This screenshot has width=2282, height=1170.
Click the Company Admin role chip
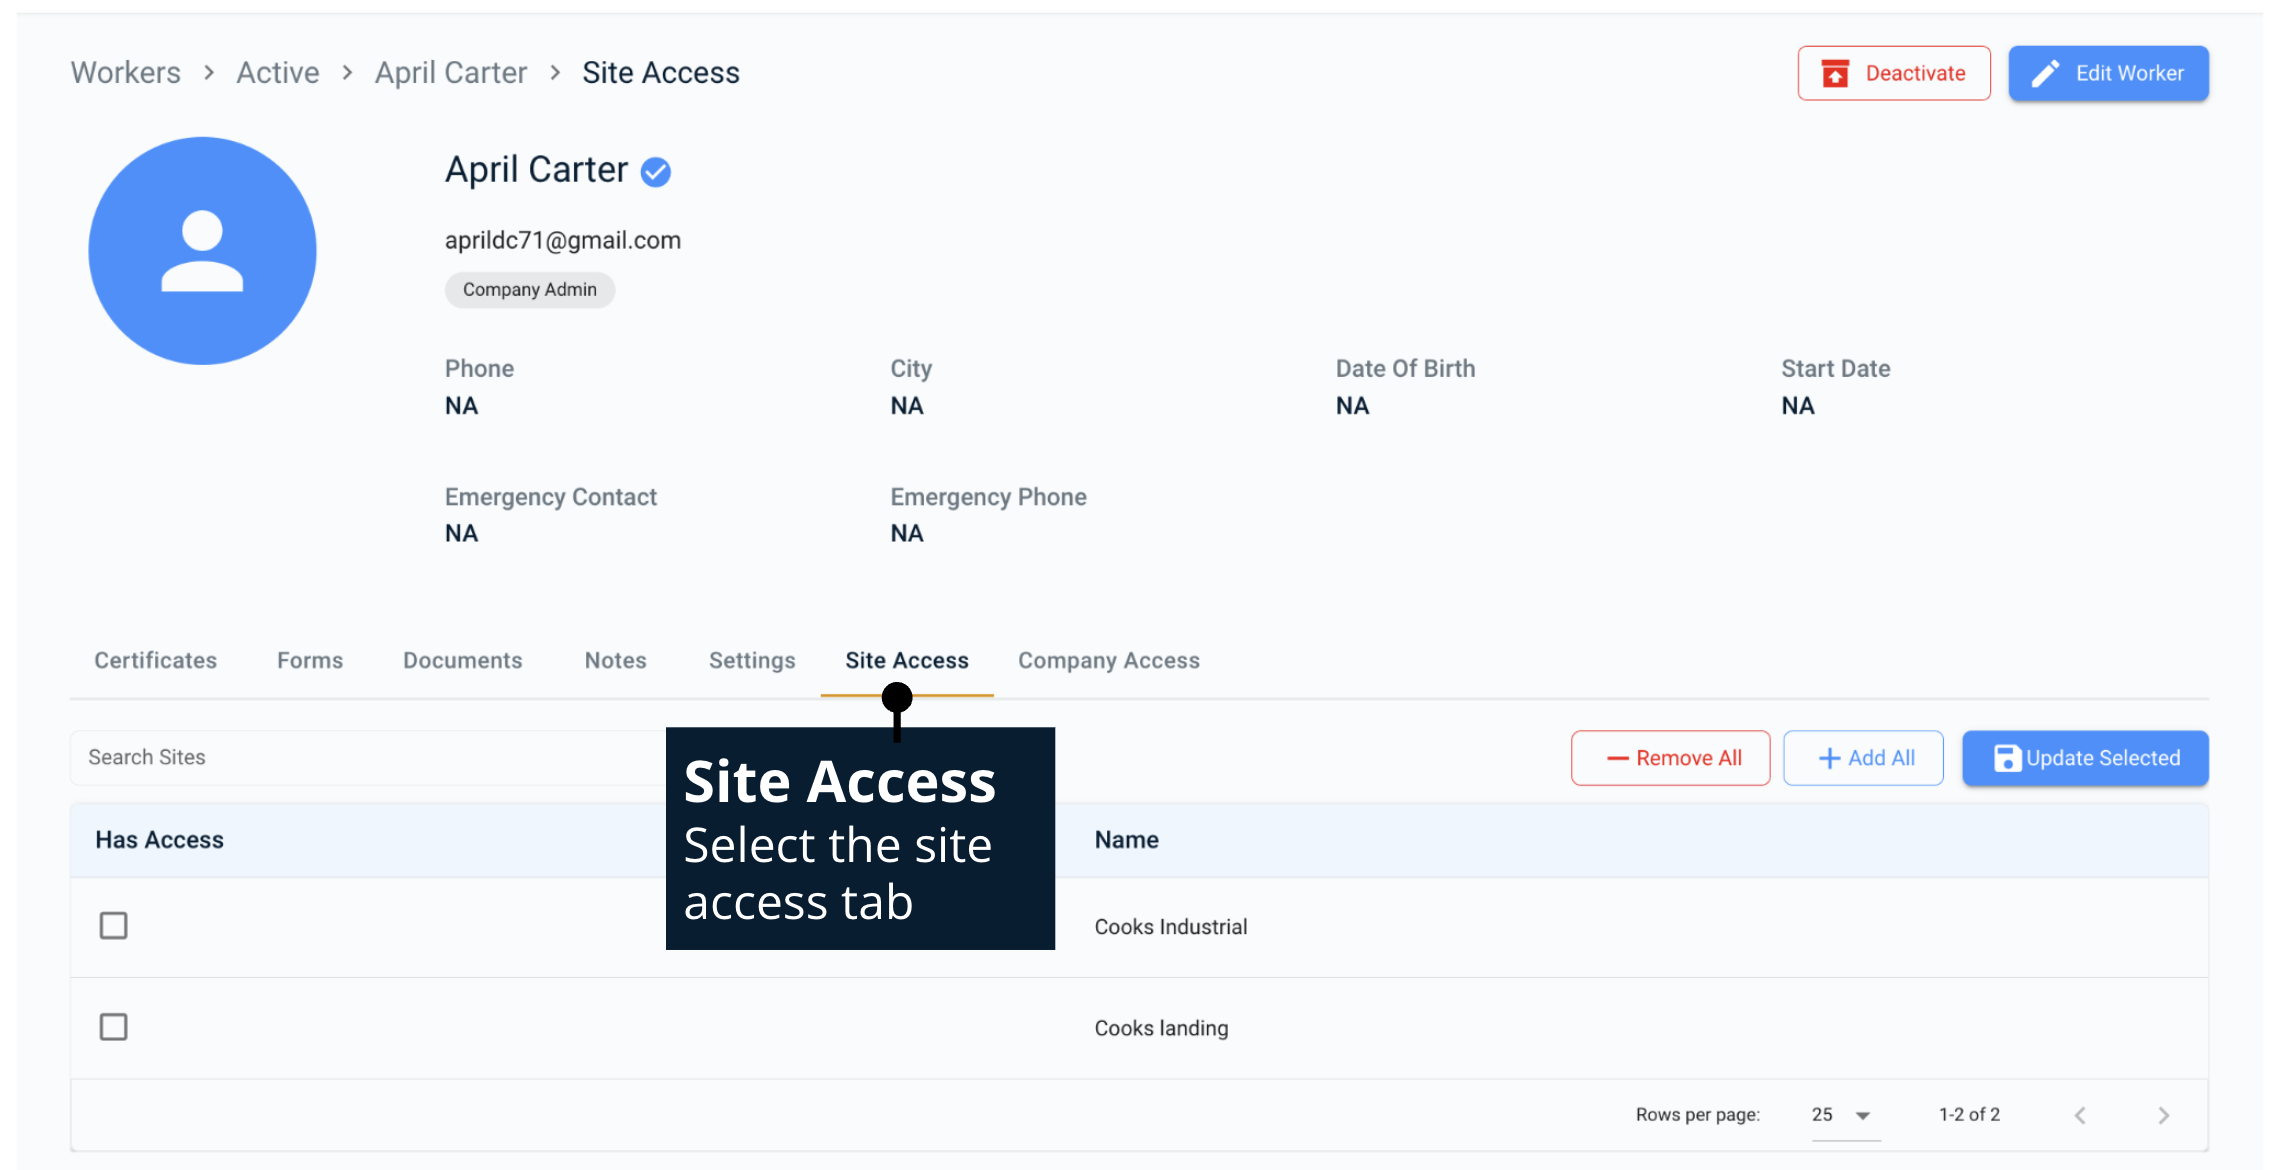[530, 290]
